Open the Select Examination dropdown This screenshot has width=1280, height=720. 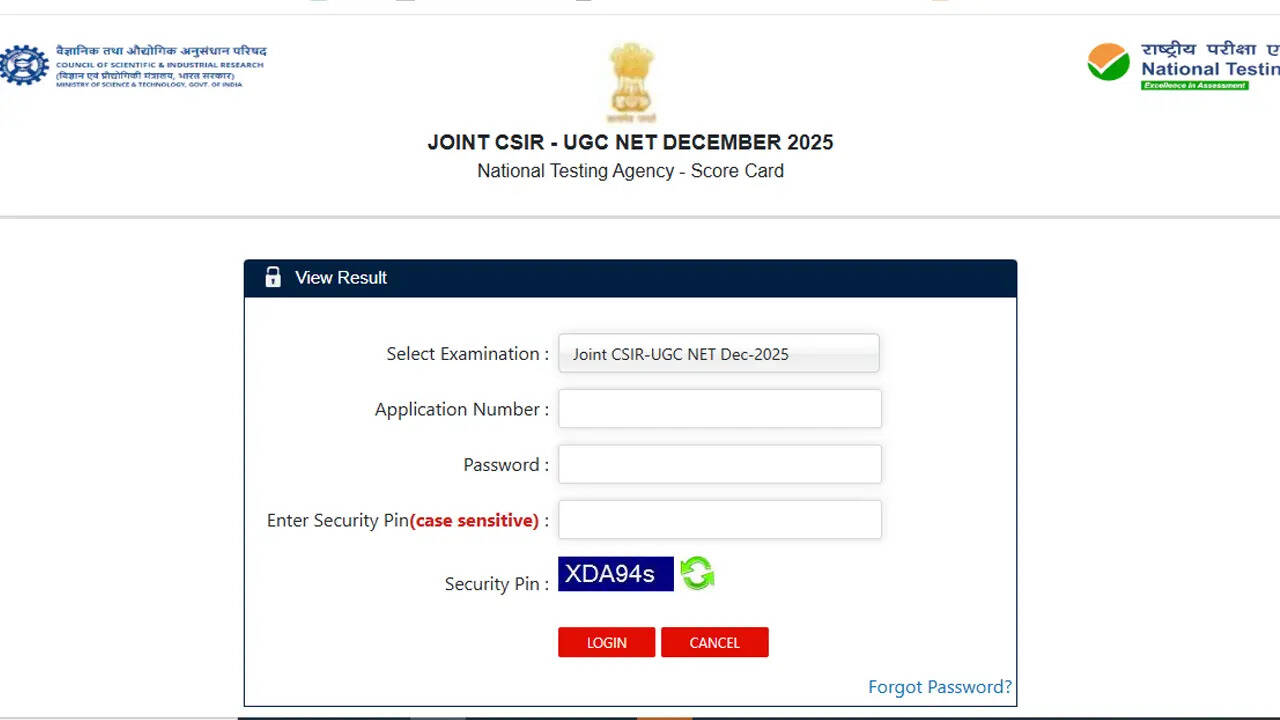pyautogui.click(x=718, y=354)
